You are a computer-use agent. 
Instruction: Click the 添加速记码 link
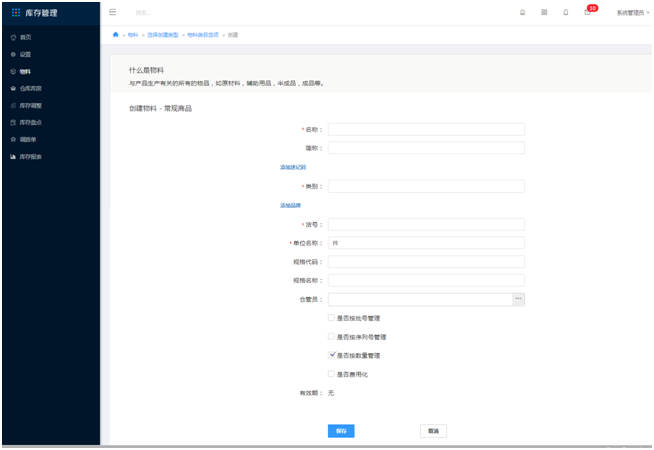point(293,167)
